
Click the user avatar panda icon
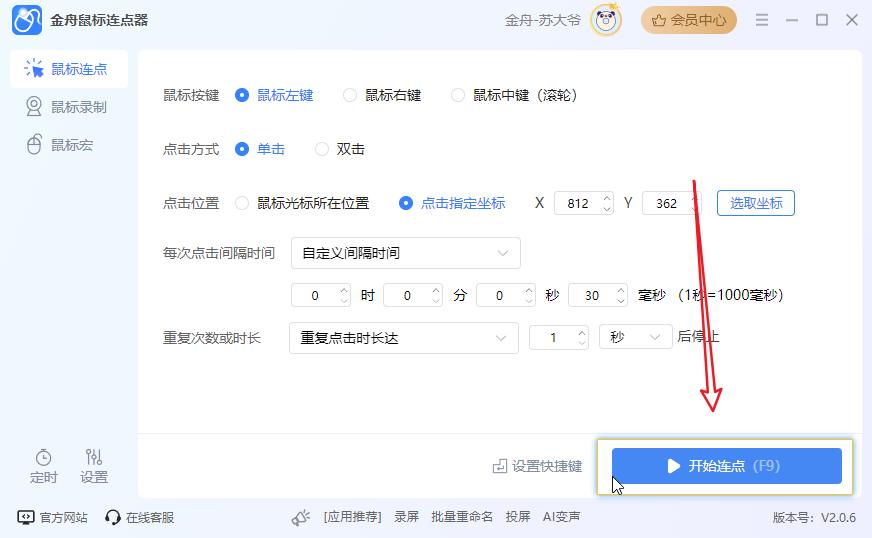(x=605, y=19)
